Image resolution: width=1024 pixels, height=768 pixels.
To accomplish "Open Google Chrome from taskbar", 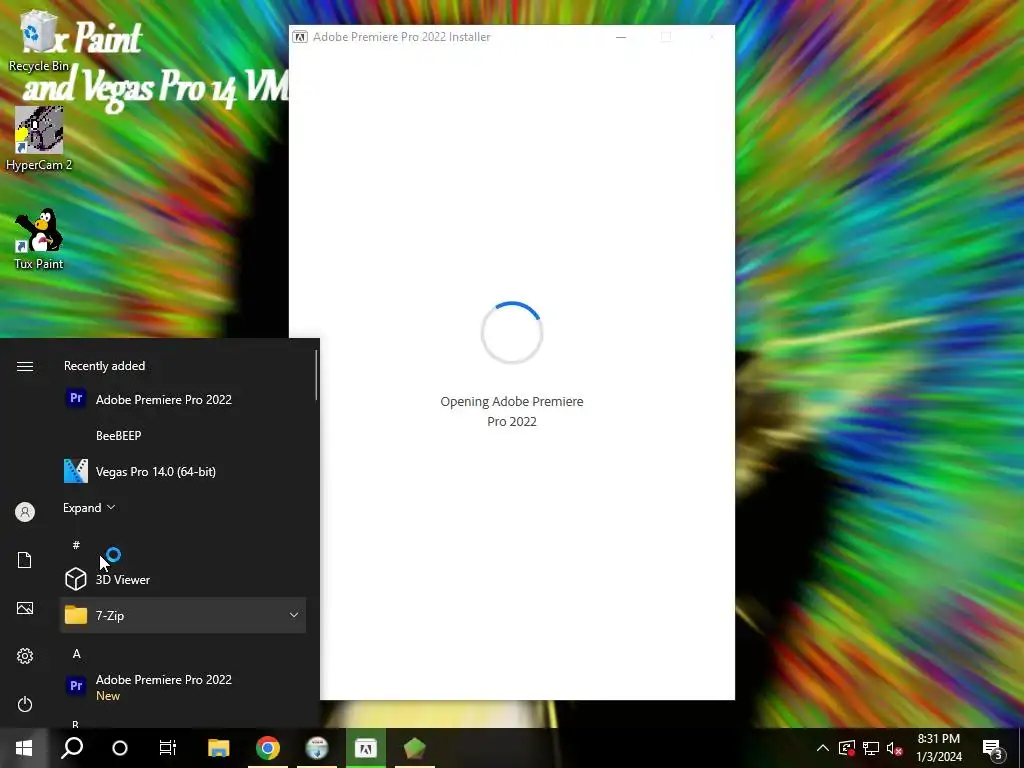I will pos(268,748).
